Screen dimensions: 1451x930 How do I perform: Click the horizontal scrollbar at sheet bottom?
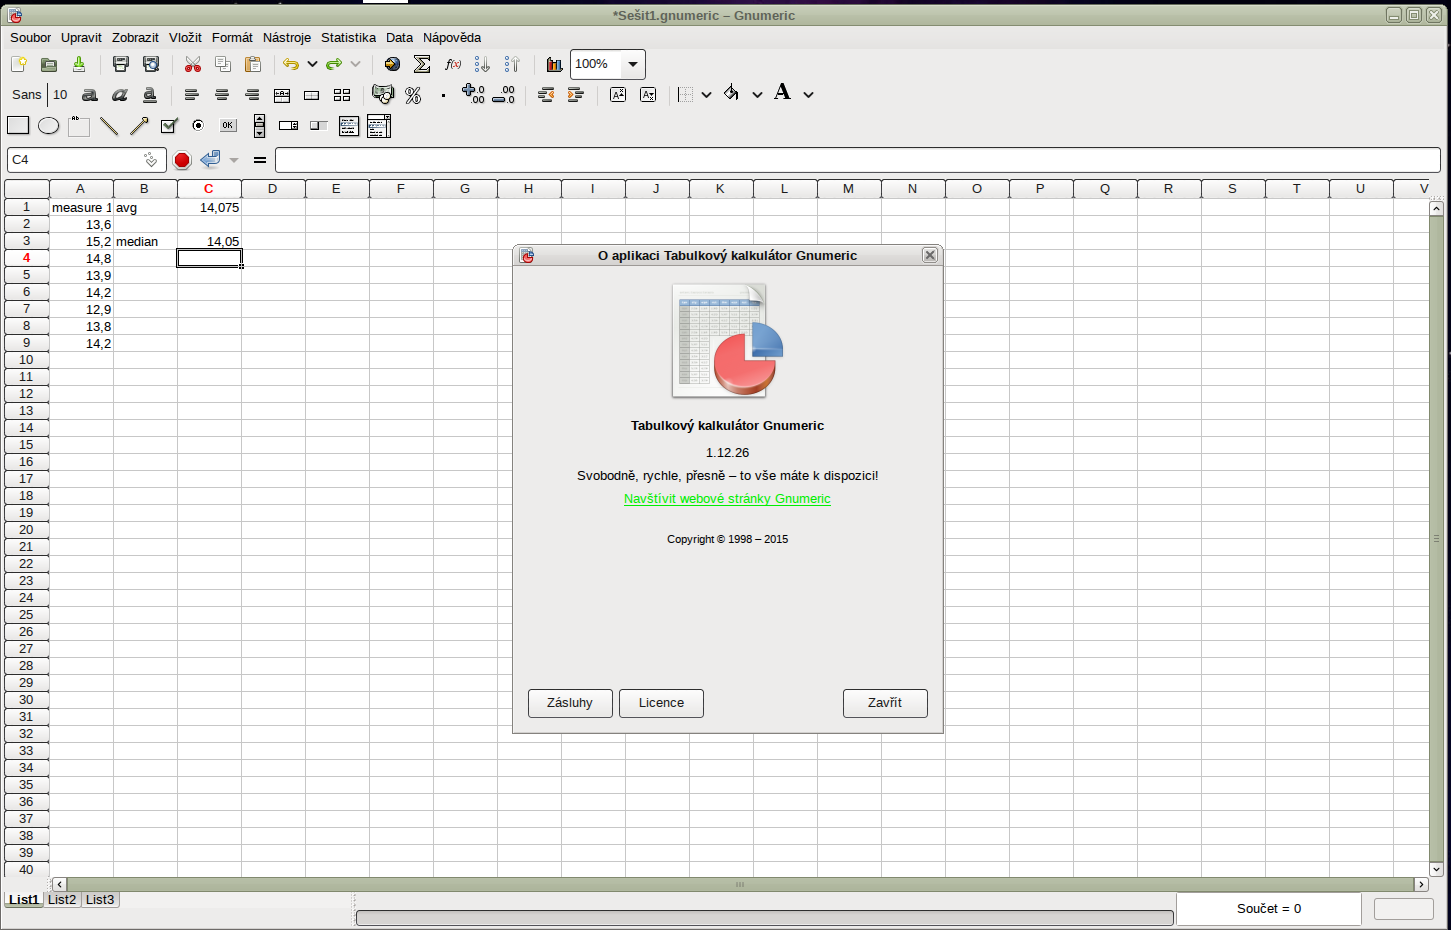point(740,884)
